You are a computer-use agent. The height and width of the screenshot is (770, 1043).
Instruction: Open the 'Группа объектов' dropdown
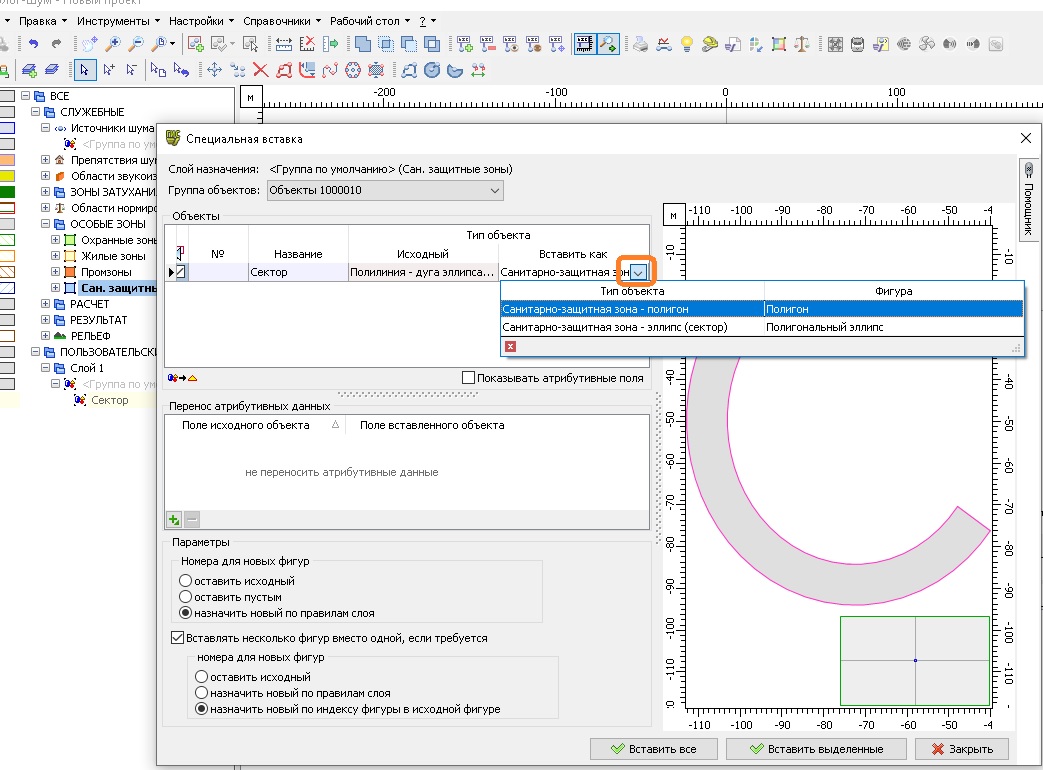495,190
